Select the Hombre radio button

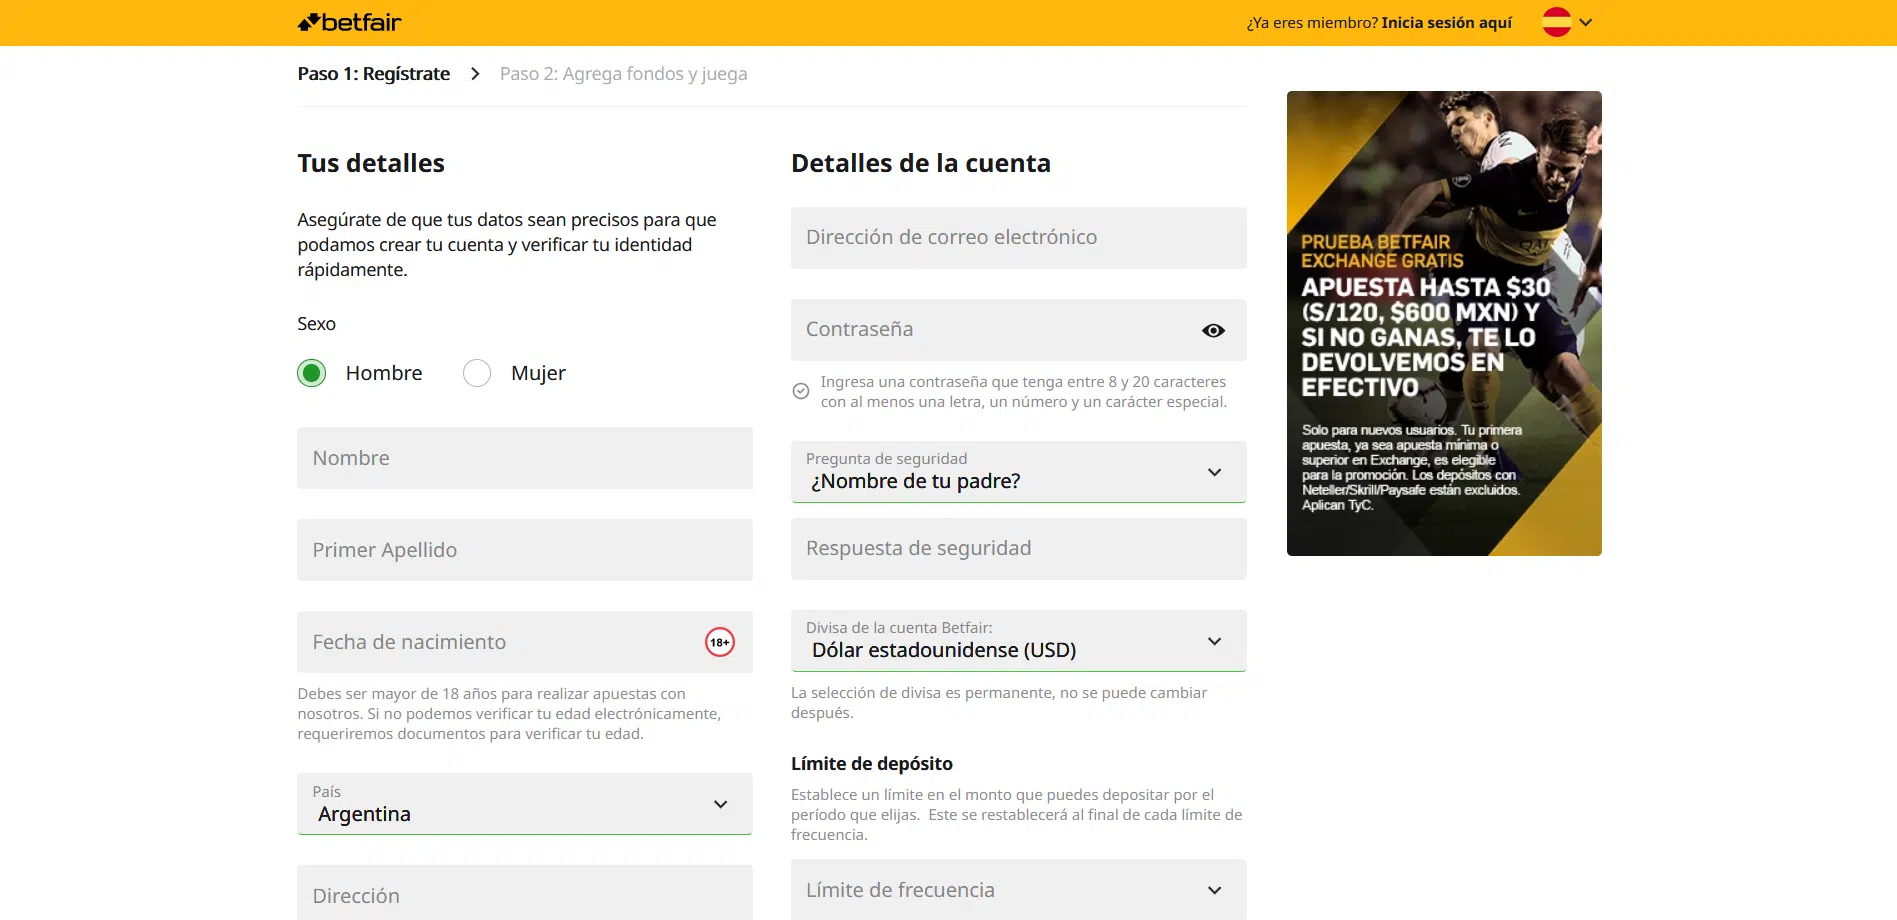pyautogui.click(x=312, y=373)
